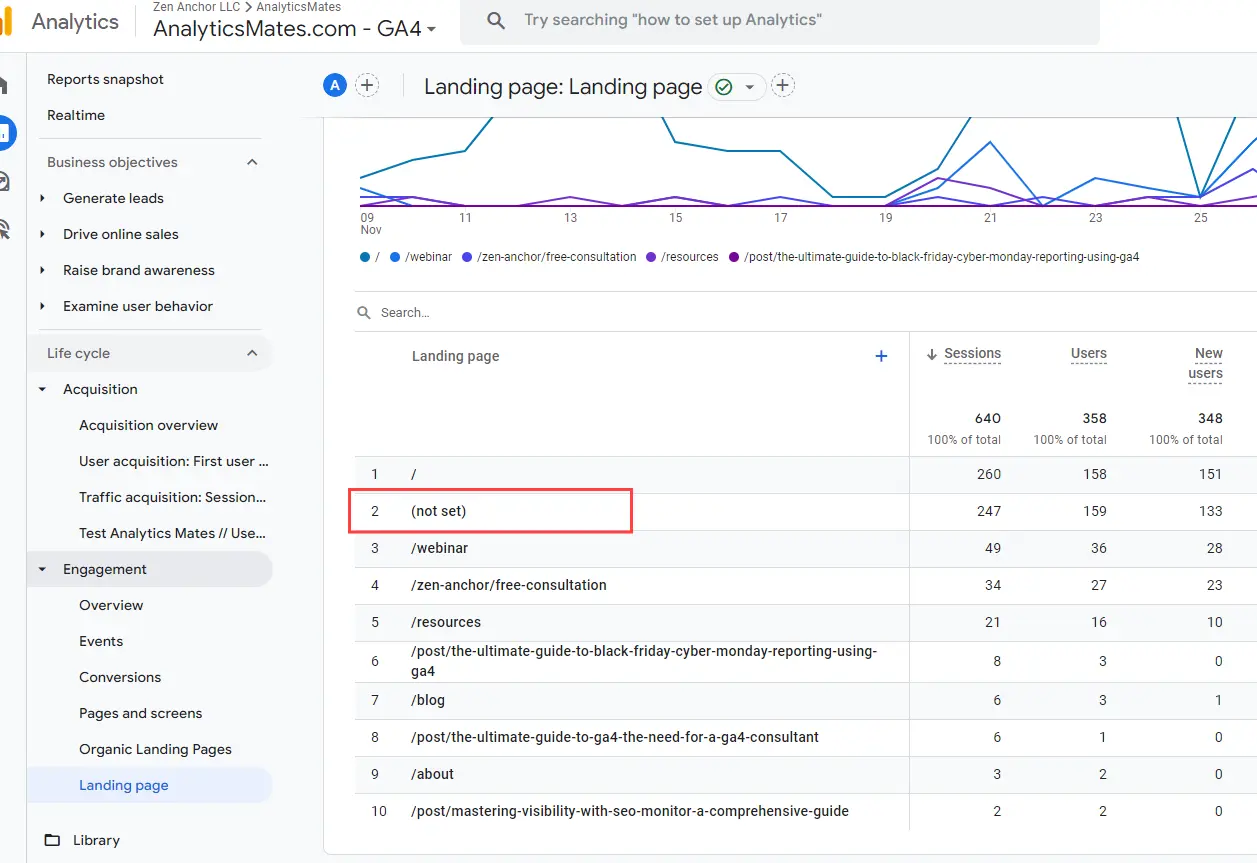The height and width of the screenshot is (863, 1257).
Task: Click the table search magnifier icon
Action: point(364,313)
